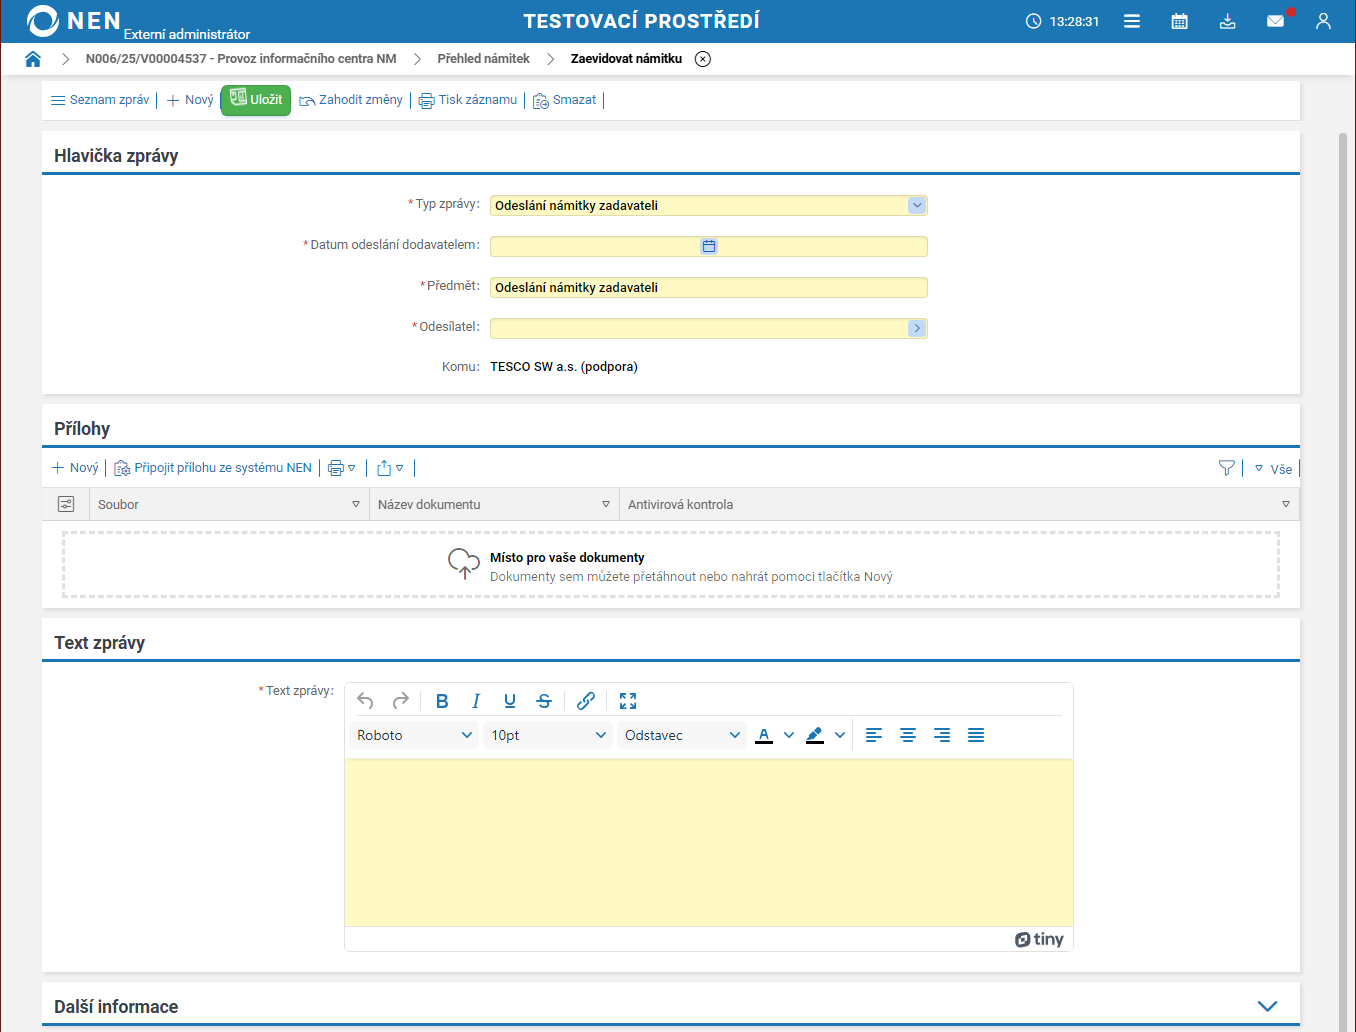Open the Roboto font family dropdown

click(414, 735)
